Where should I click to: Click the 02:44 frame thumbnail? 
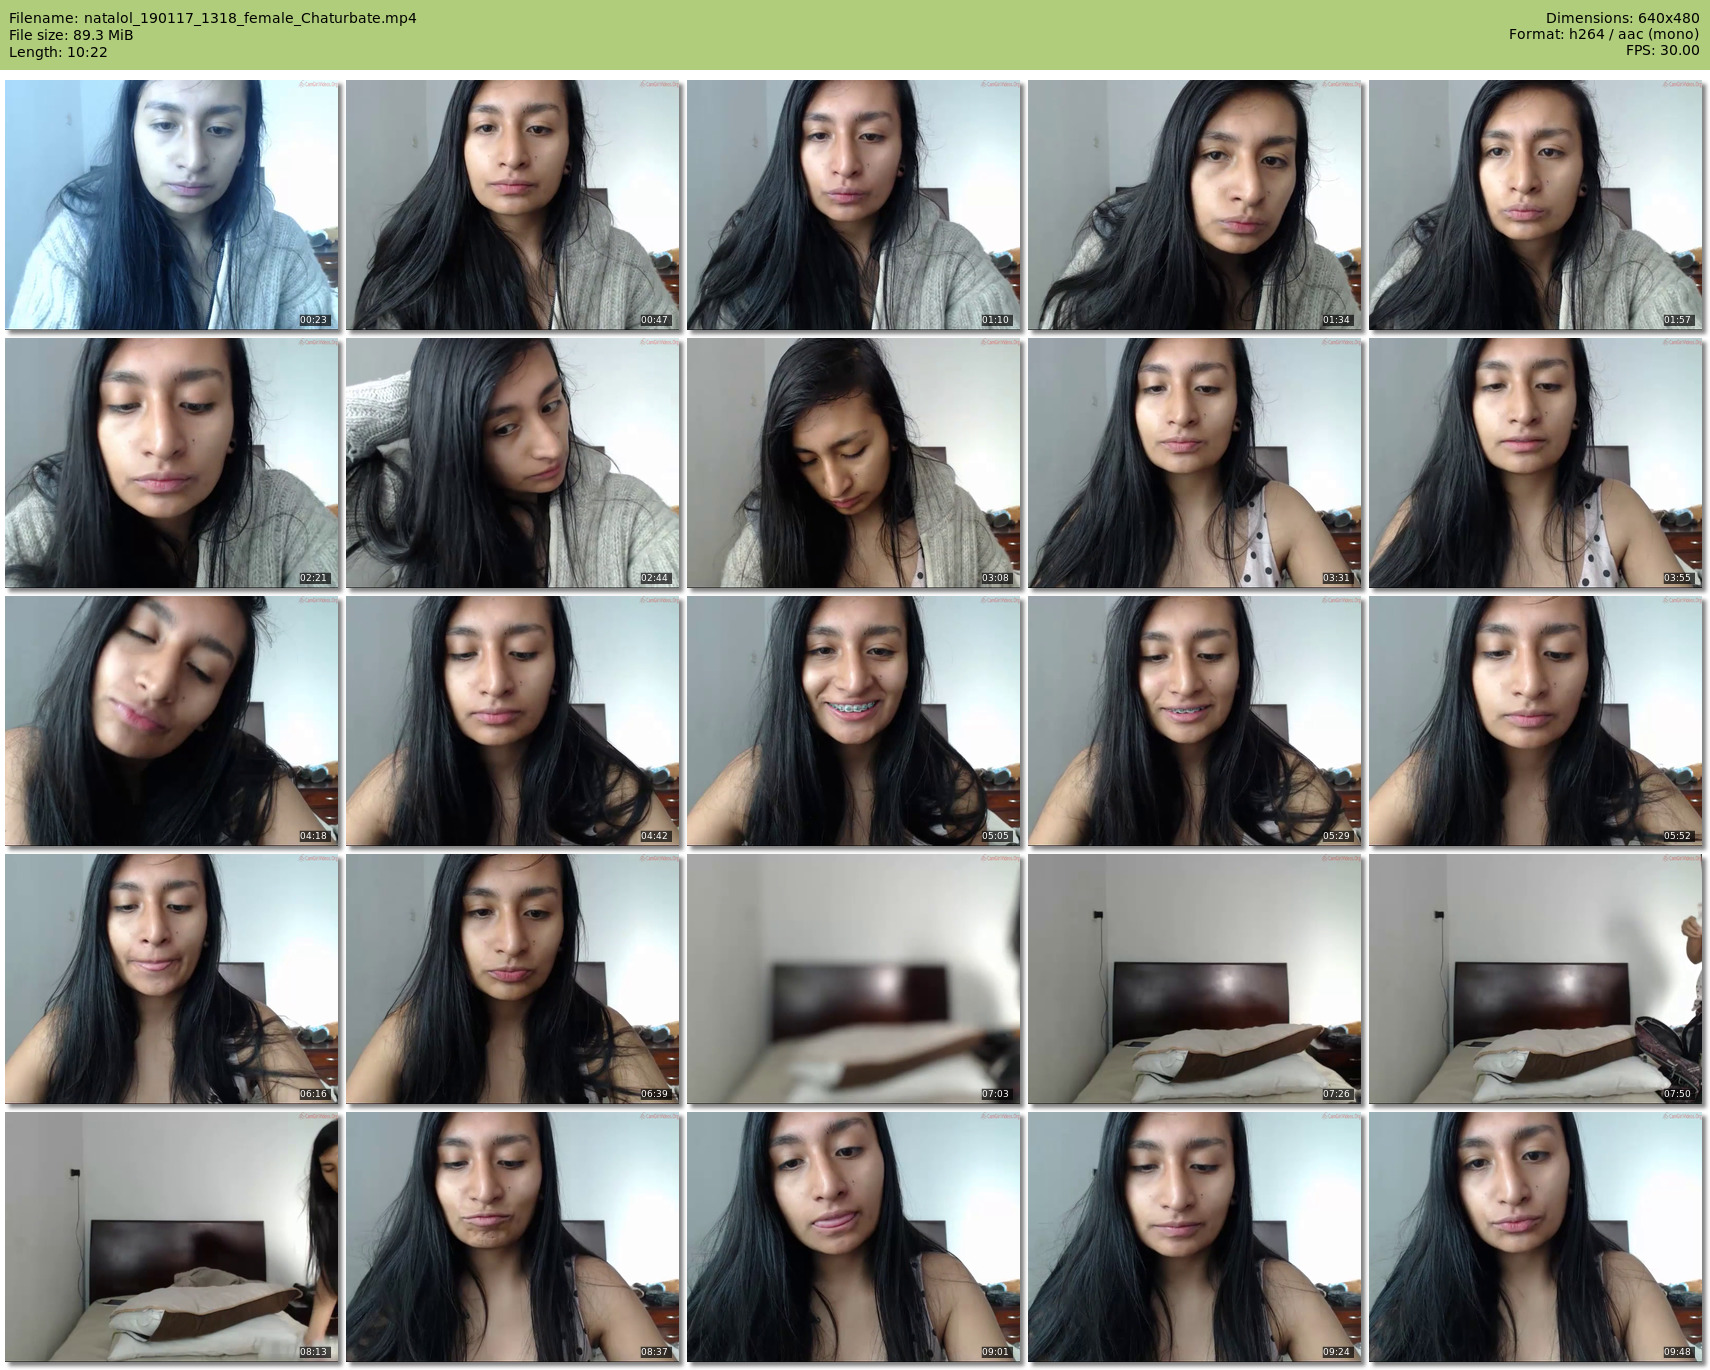point(513,463)
